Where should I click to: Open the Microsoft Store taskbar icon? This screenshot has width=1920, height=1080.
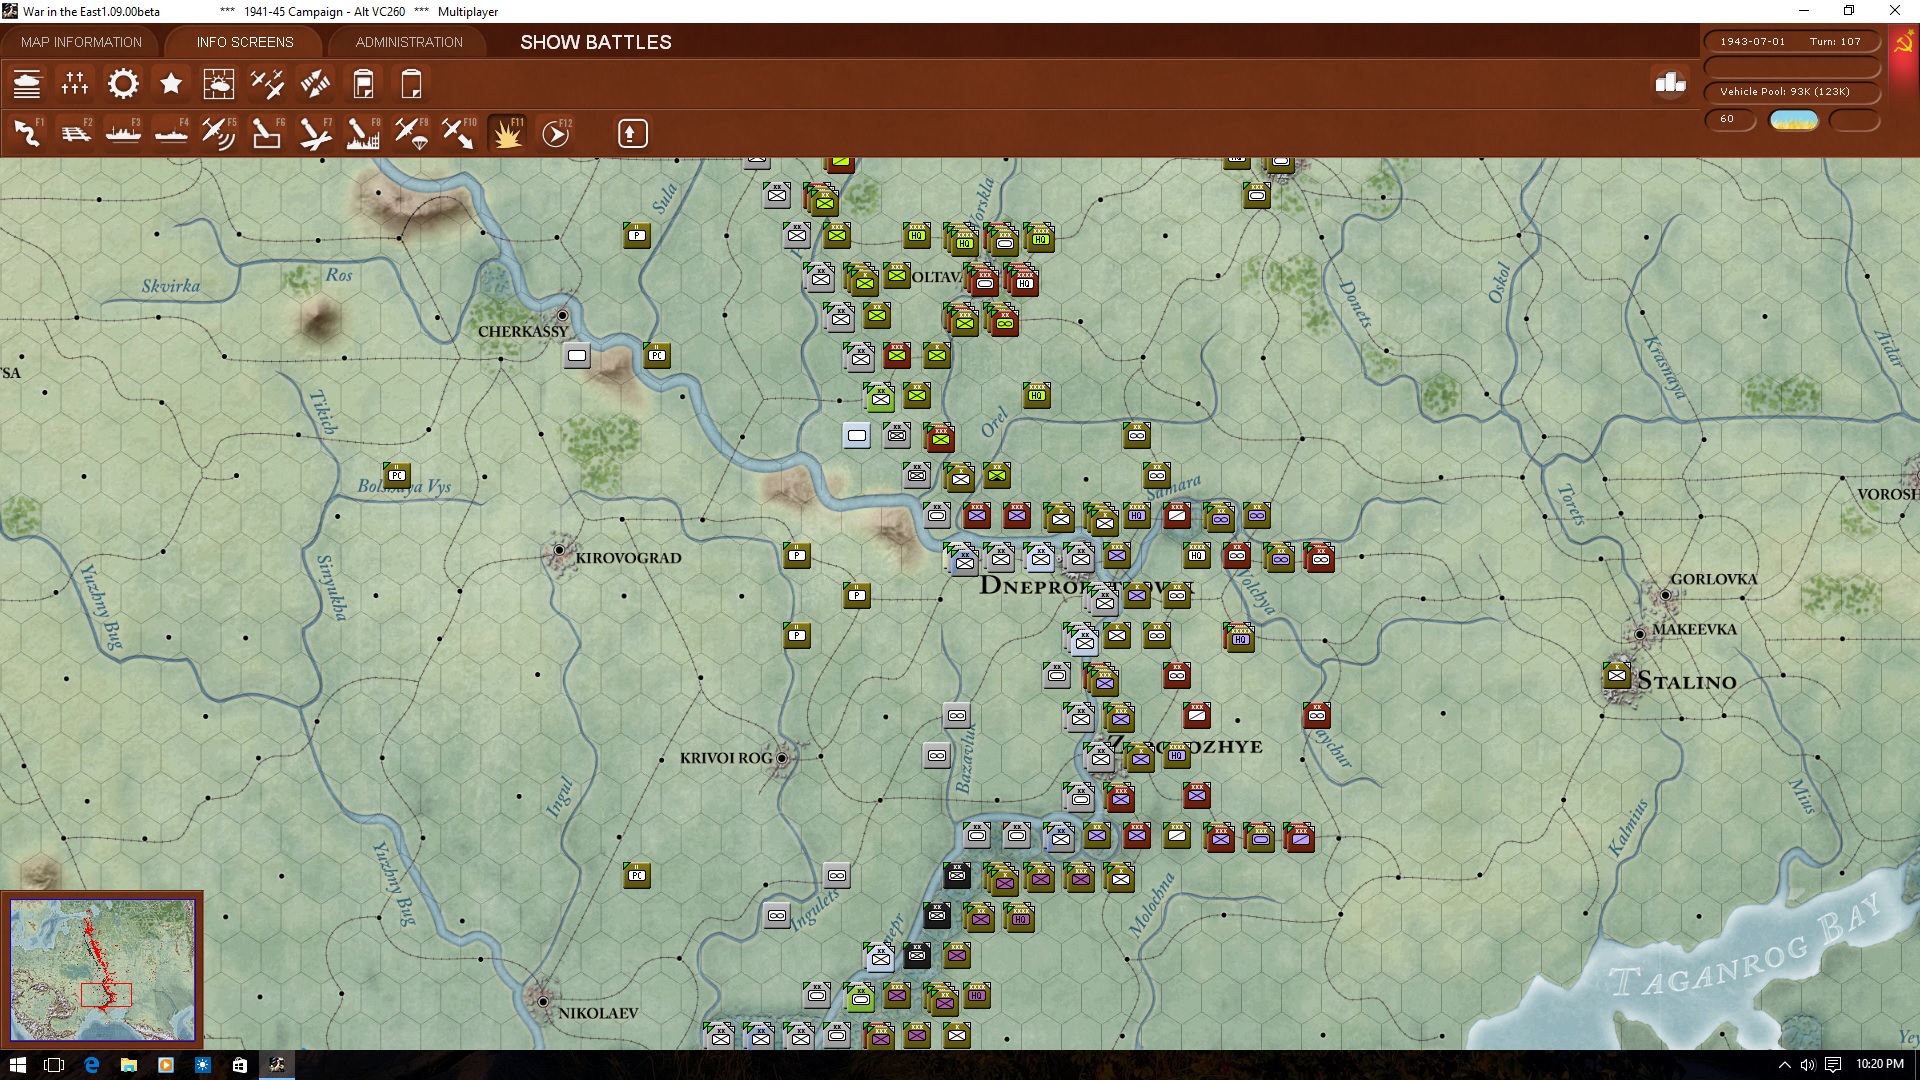click(239, 1065)
